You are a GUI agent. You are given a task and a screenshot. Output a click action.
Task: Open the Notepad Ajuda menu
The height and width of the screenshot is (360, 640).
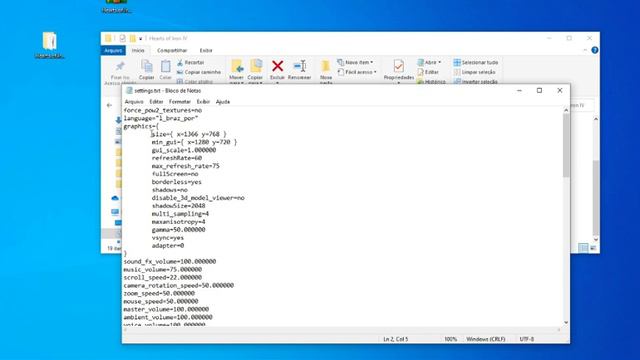(222, 102)
